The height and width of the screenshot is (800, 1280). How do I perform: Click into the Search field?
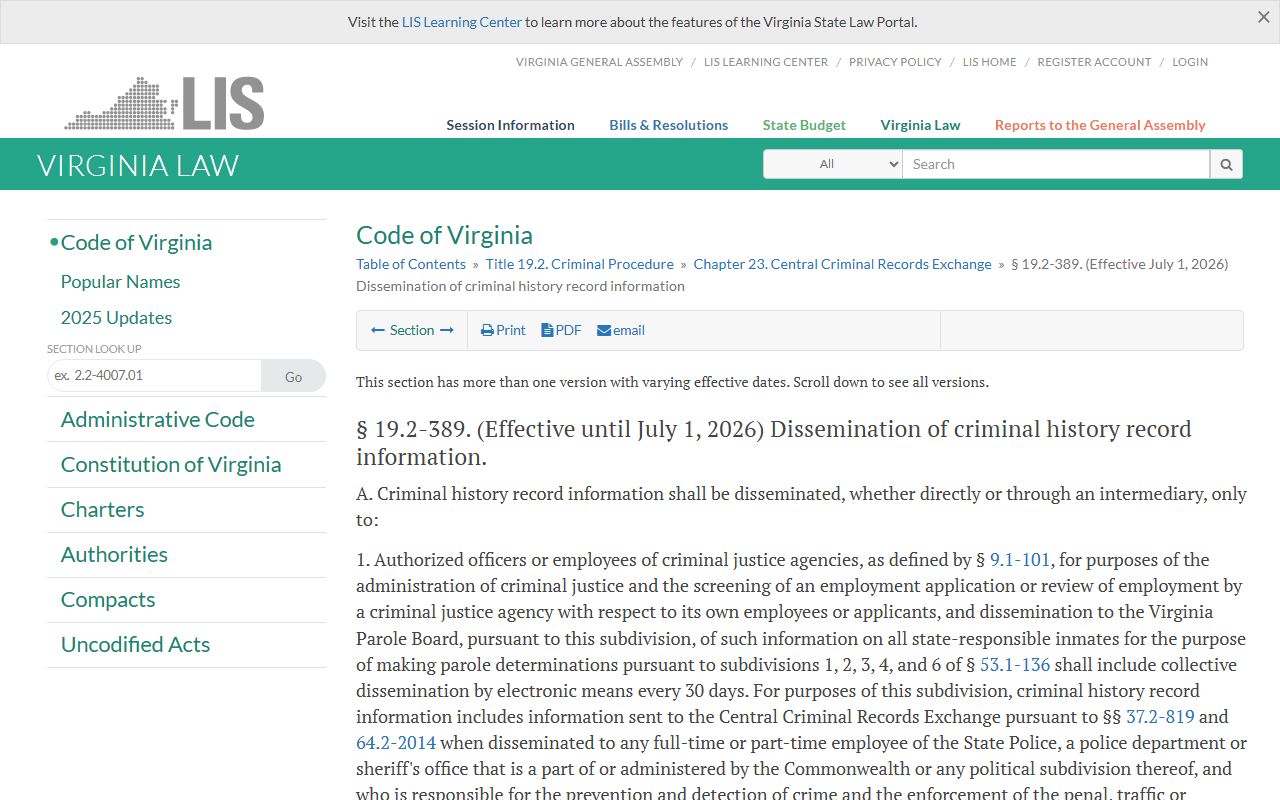[1056, 164]
